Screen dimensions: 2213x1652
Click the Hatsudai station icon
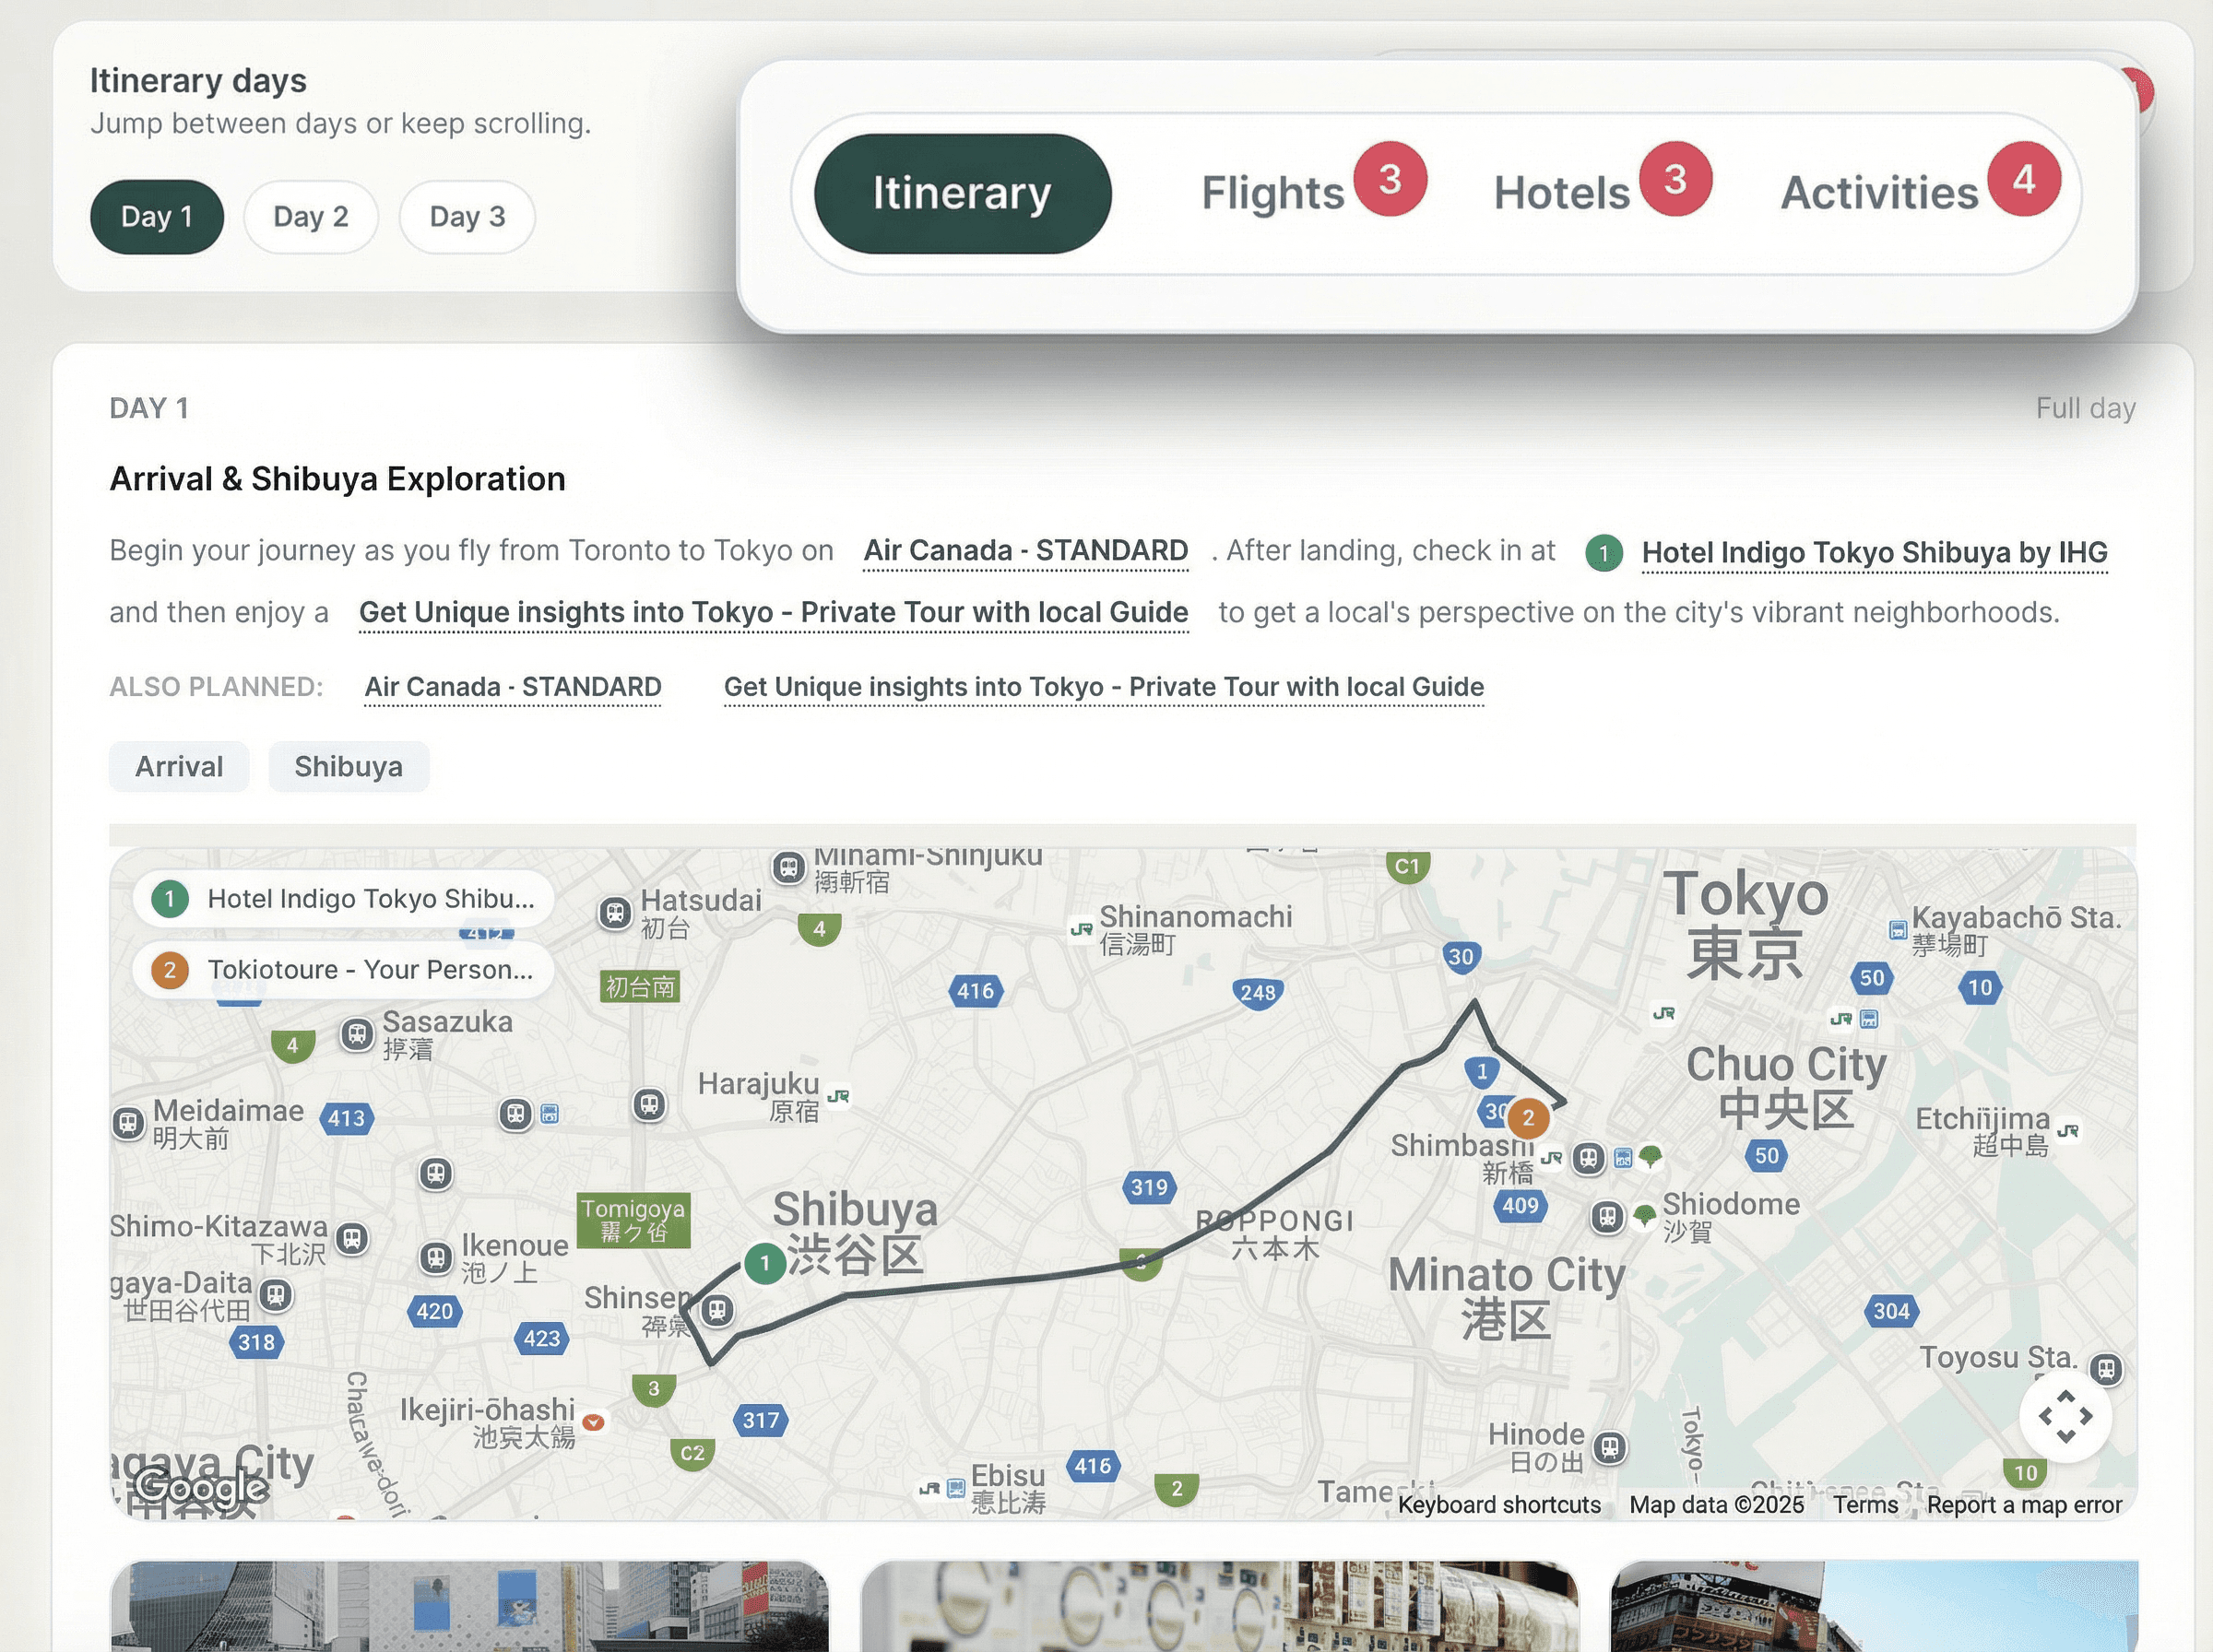tap(615, 912)
